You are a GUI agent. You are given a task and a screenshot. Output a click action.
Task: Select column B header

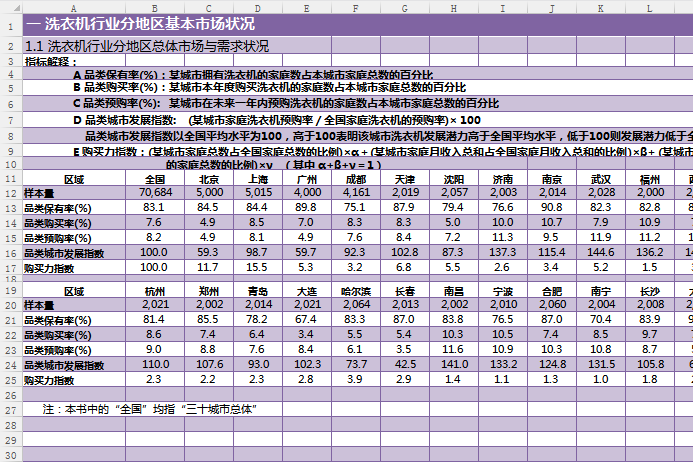(x=154, y=8)
